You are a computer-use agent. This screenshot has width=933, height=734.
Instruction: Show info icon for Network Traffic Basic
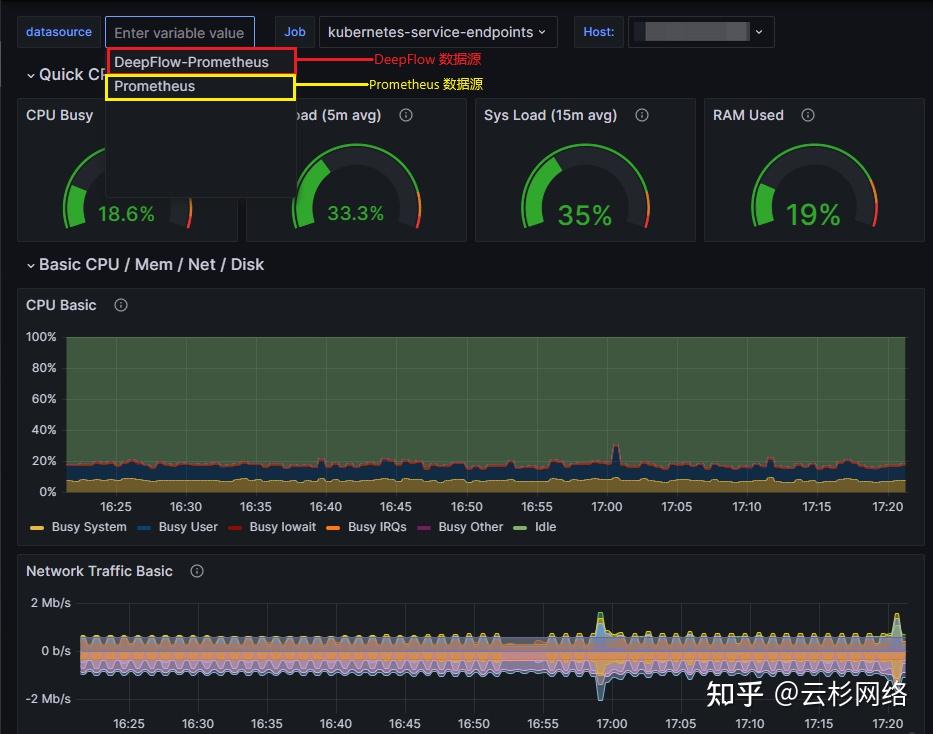click(x=197, y=571)
